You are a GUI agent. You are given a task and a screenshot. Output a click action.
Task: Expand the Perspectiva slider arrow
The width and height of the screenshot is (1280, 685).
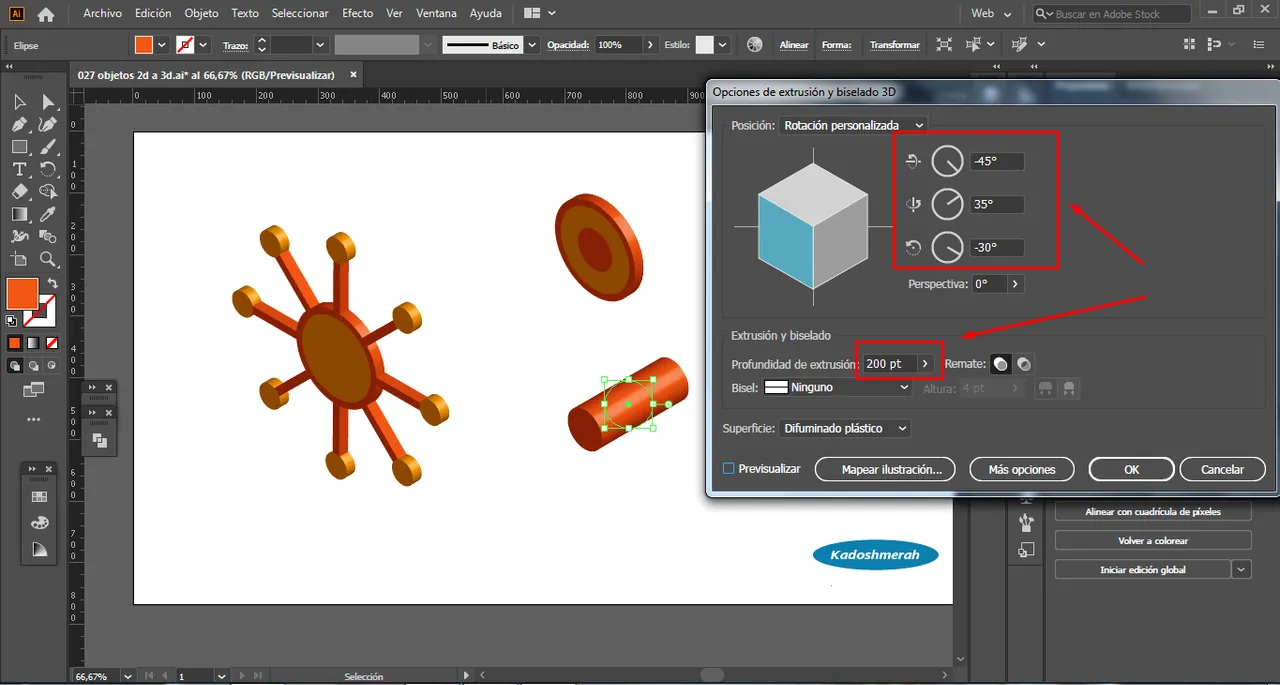coord(1015,284)
